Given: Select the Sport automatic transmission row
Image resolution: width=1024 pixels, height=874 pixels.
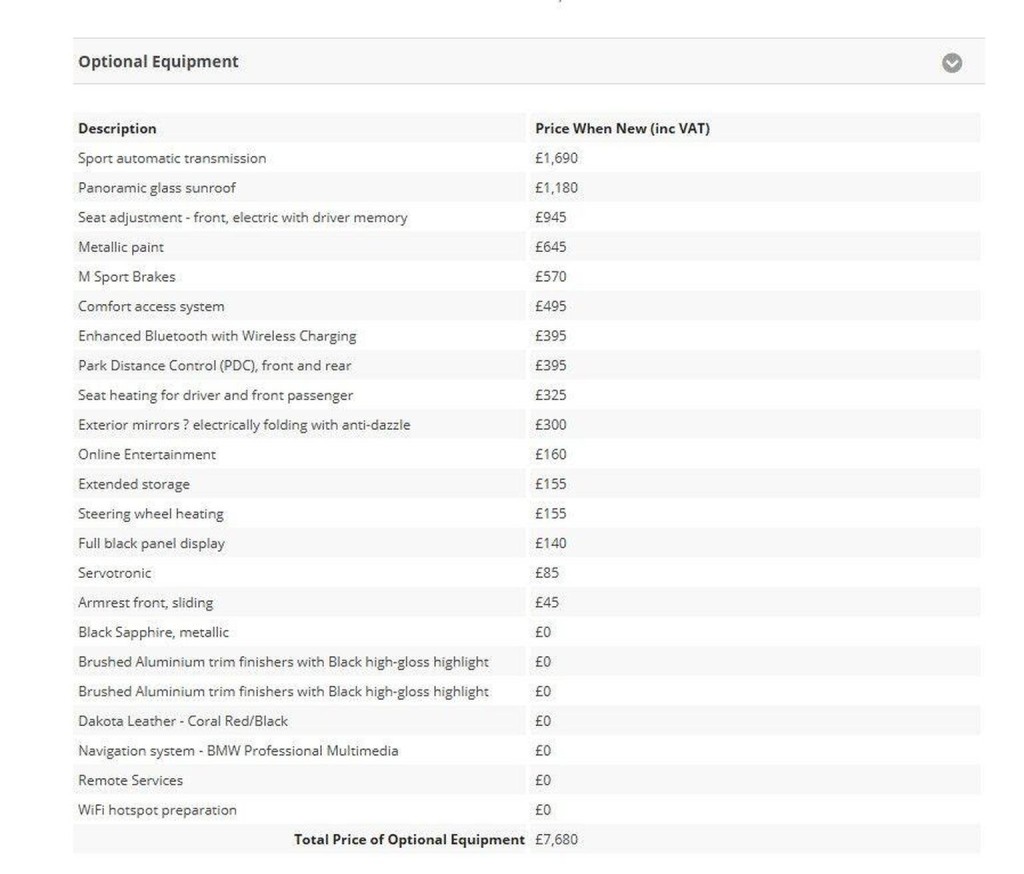Looking at the screenshot, I should (172, 158).
